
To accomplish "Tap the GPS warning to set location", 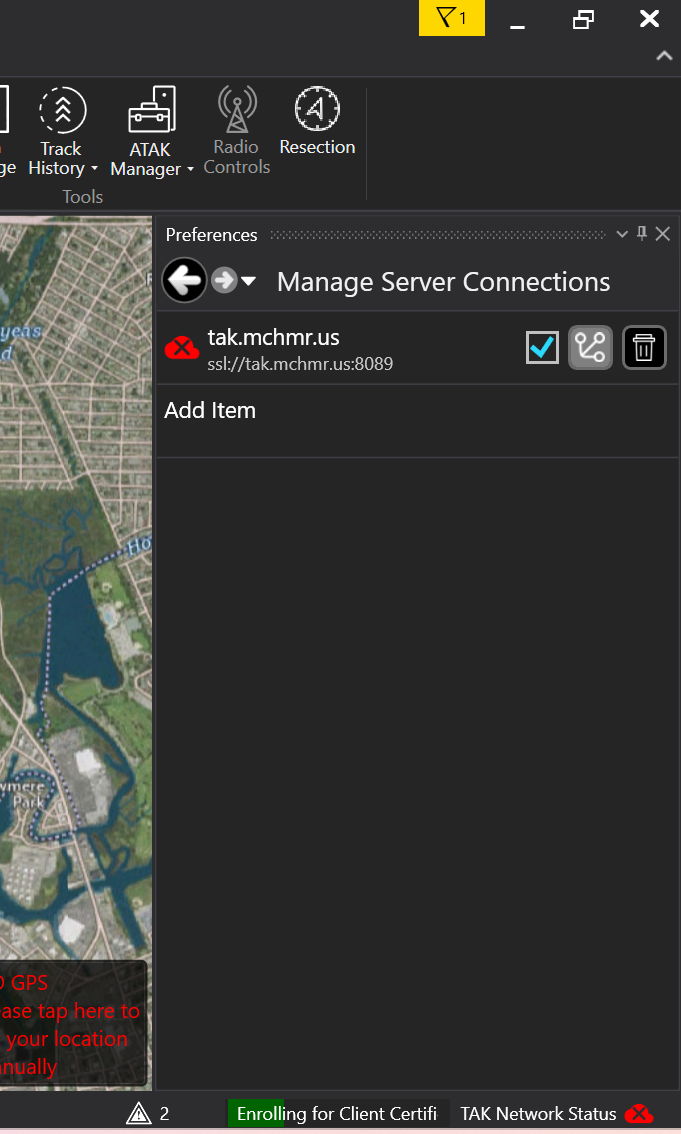I will (x=72, y=1023).
